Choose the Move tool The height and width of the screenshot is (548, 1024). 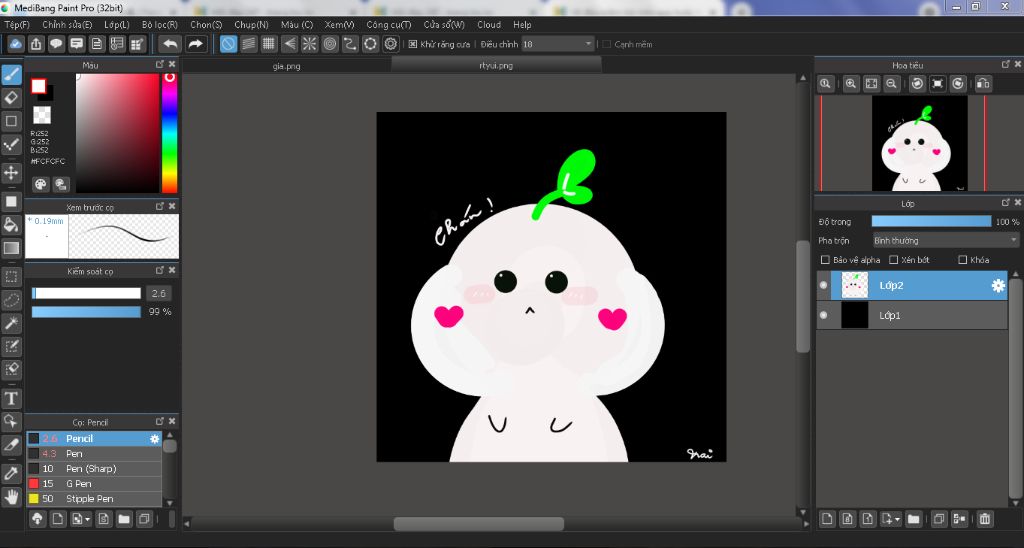pyautogui.click(x=11, y=172)
